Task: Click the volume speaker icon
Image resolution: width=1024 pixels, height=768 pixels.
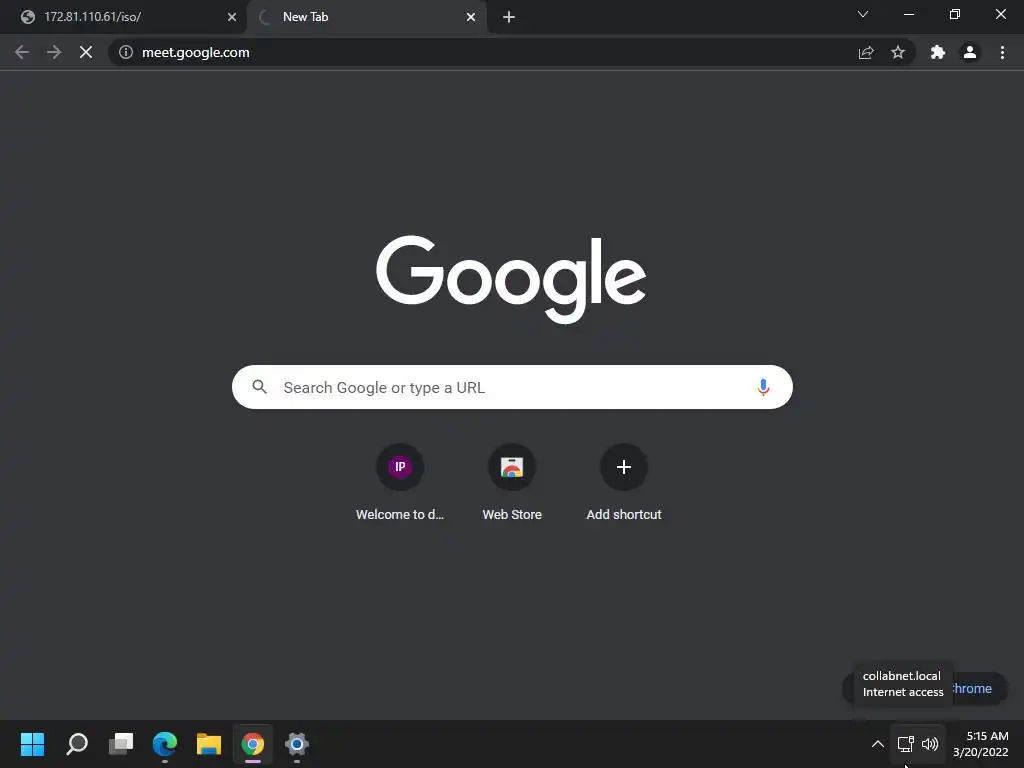Action: 930,744
